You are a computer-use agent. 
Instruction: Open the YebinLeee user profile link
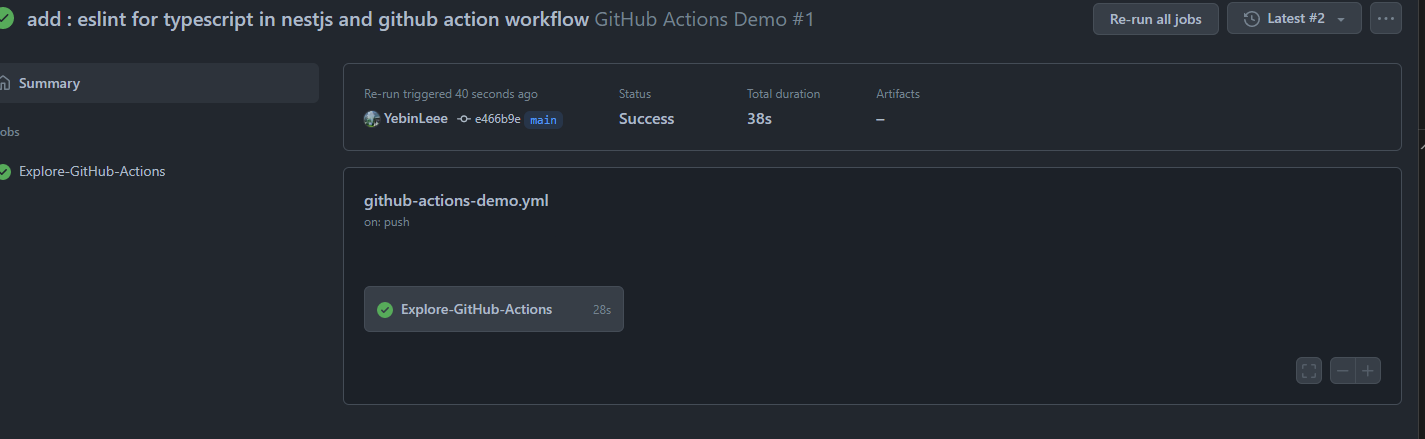[x=416, y=118]
